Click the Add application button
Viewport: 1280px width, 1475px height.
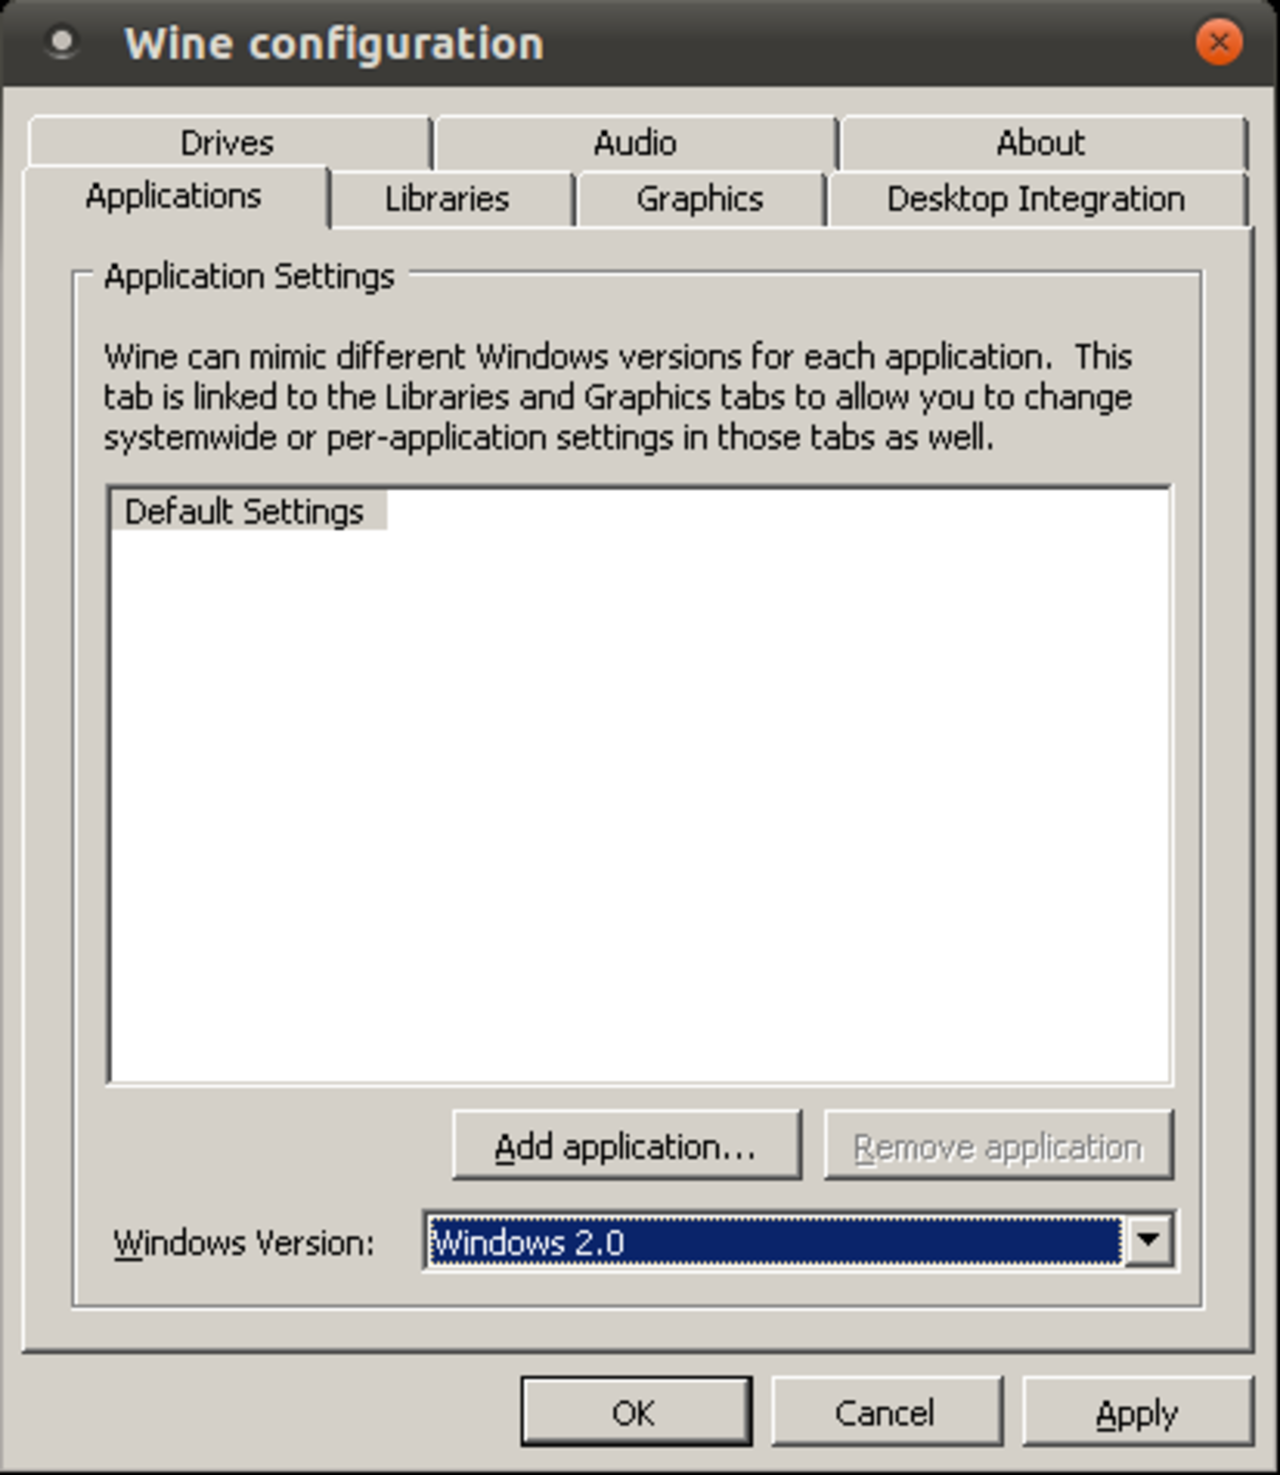pos(627,1146)
